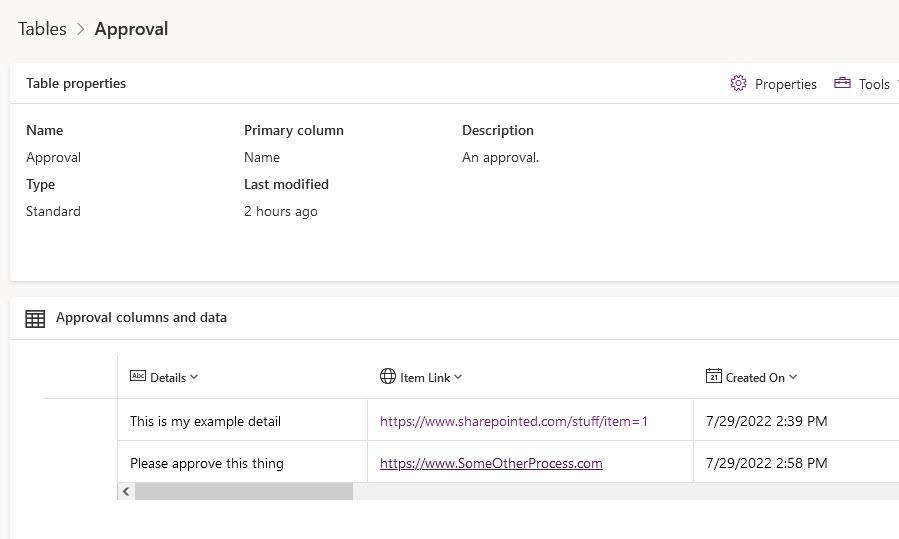The width and height of the screenshot is (899, 539).
Task: Click the Details column header text
Action: click(x=168, y=378)
